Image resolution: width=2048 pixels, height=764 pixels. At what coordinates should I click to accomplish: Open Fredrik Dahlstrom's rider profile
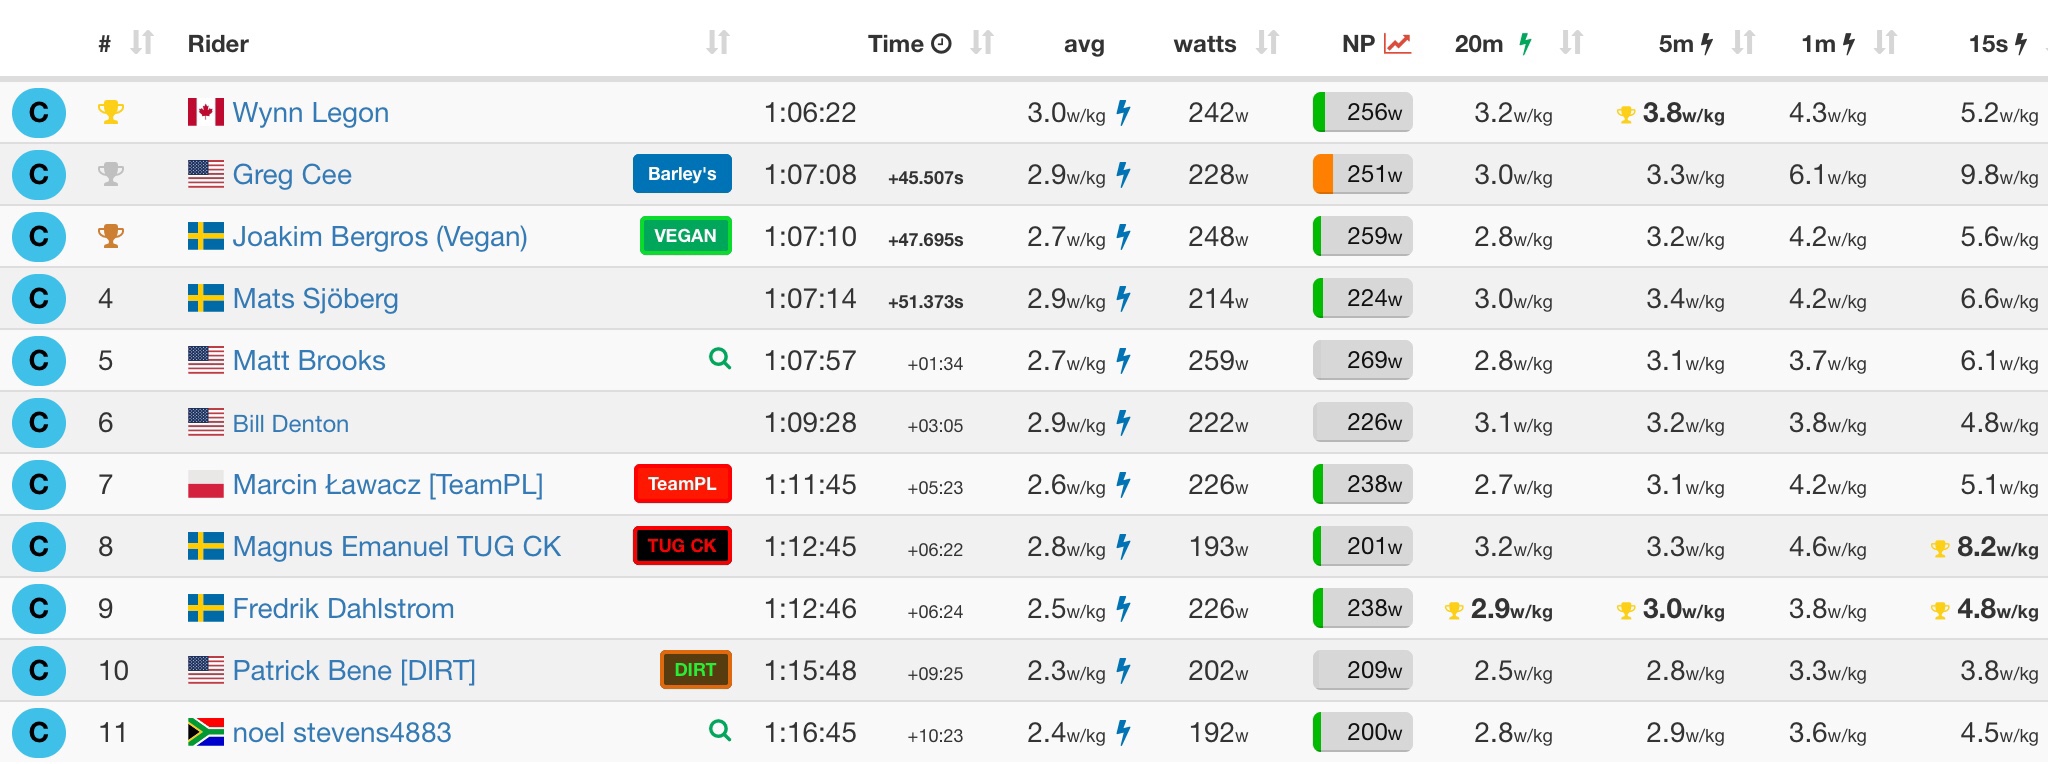(x=343, y=608)
